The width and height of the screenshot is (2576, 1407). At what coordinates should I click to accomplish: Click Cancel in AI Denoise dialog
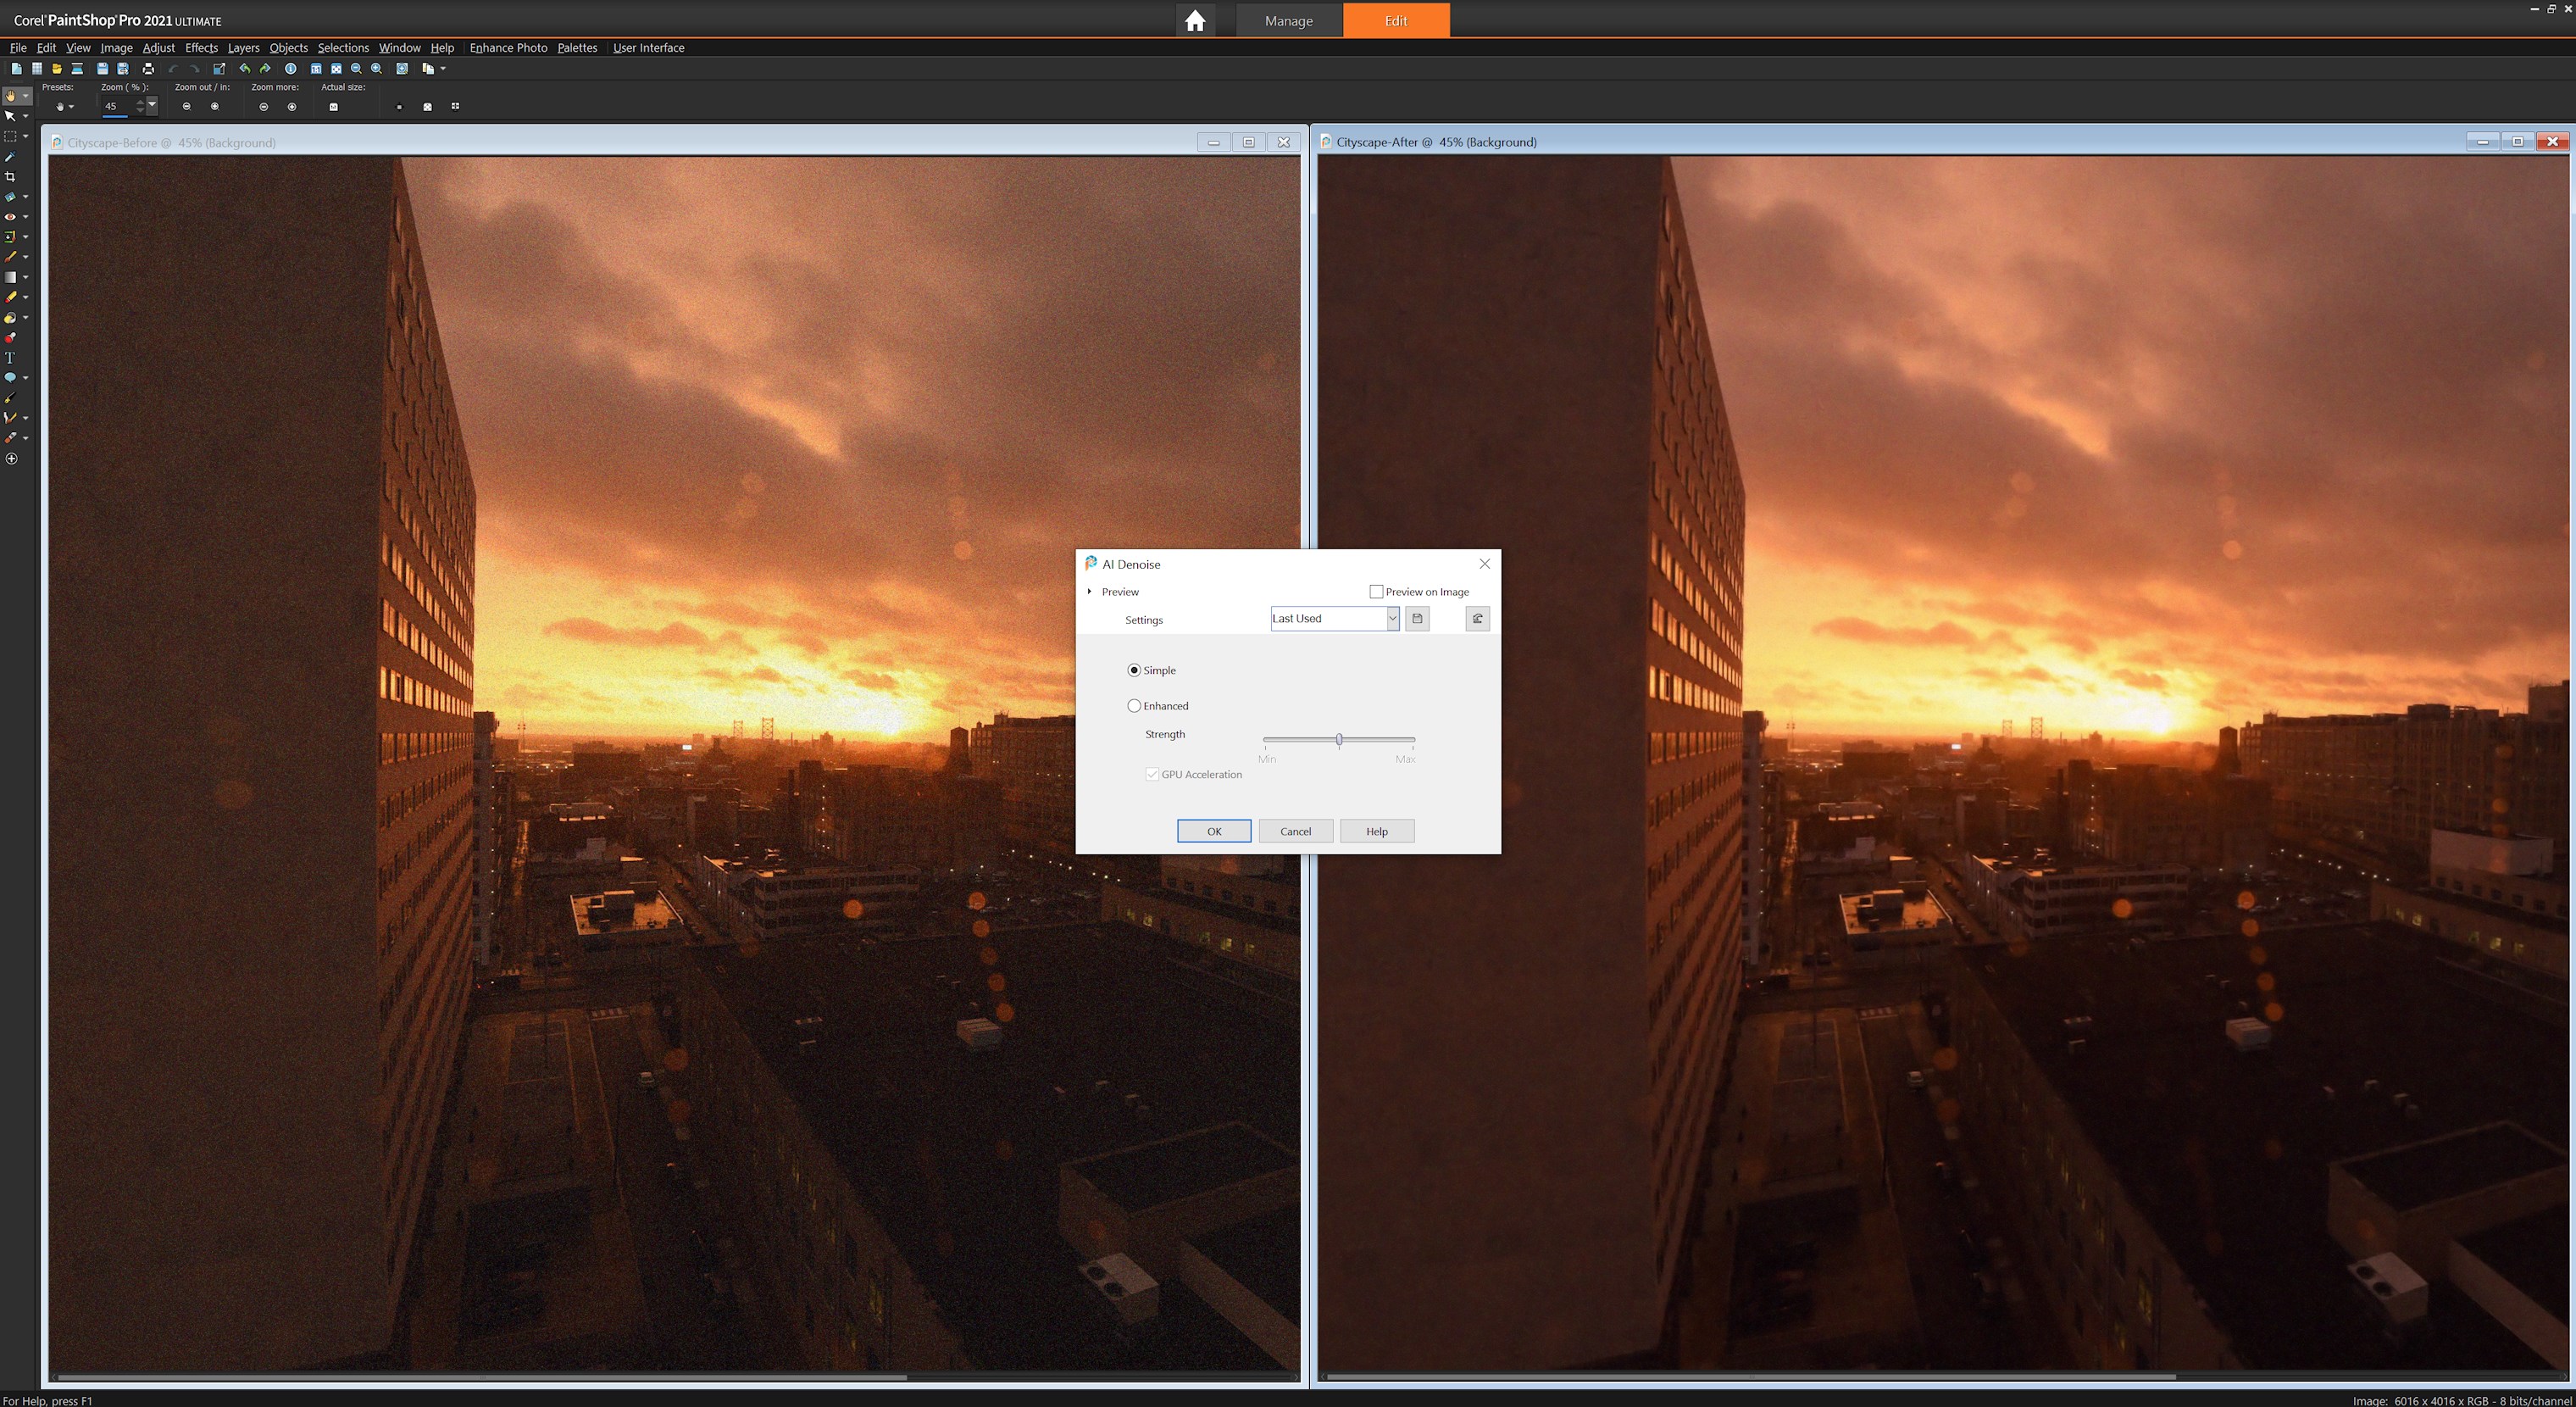tap(1295, 831)
